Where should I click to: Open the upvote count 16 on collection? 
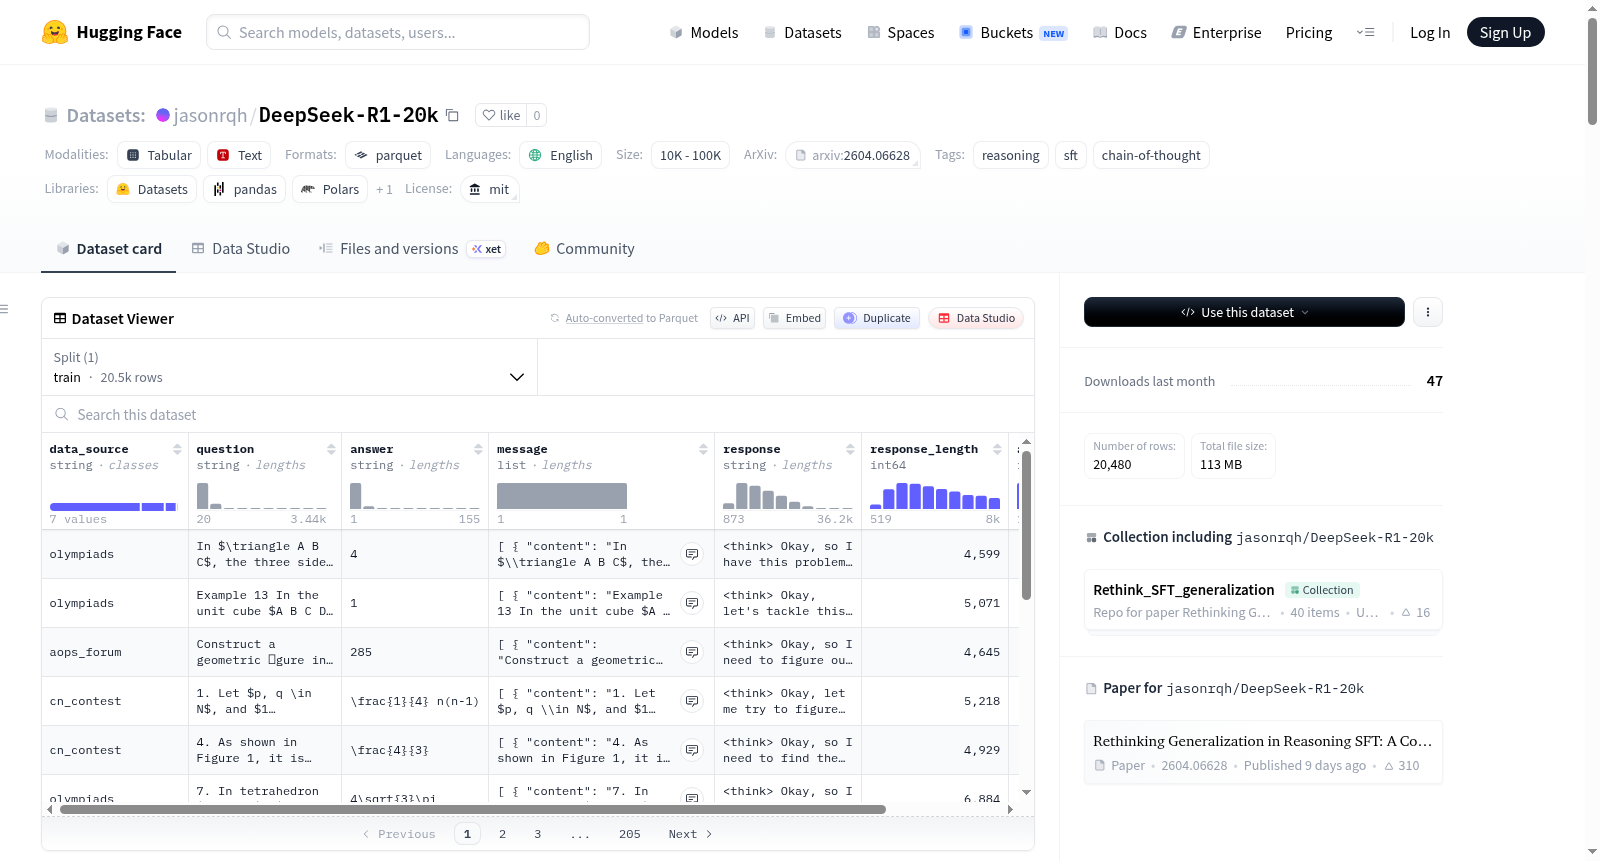[1416, 613]
